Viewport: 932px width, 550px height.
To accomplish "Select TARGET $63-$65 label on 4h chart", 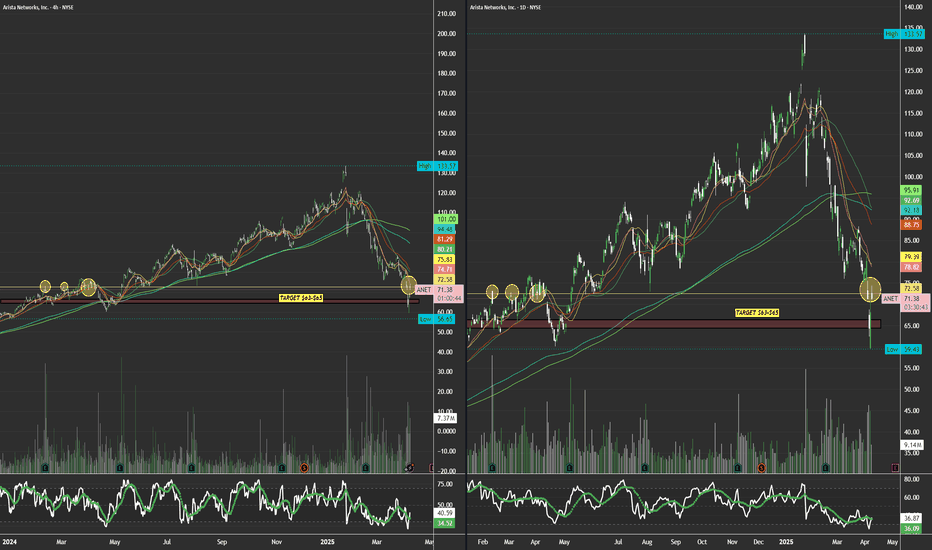I will pyautogui.click(x=301, y=297).
